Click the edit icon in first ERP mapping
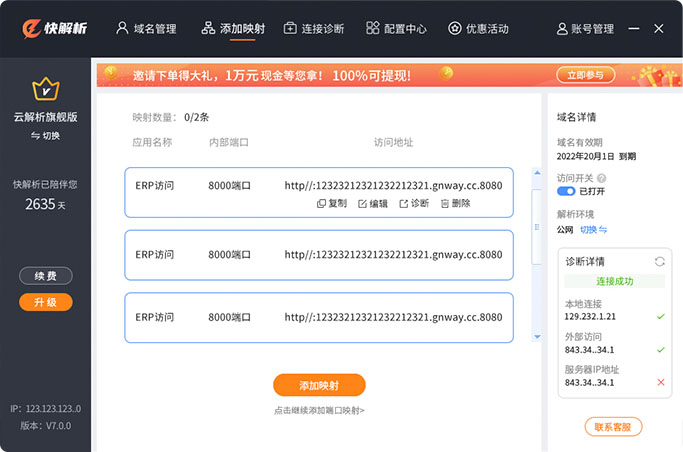Screen dimensions: 683x452 tap(362, 203)
